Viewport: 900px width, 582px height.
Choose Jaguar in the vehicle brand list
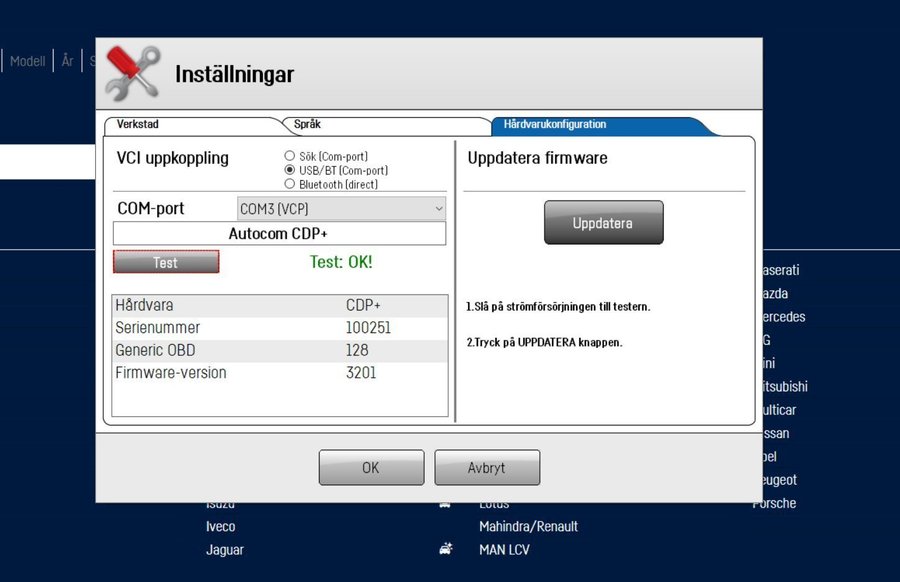point(225,549)
